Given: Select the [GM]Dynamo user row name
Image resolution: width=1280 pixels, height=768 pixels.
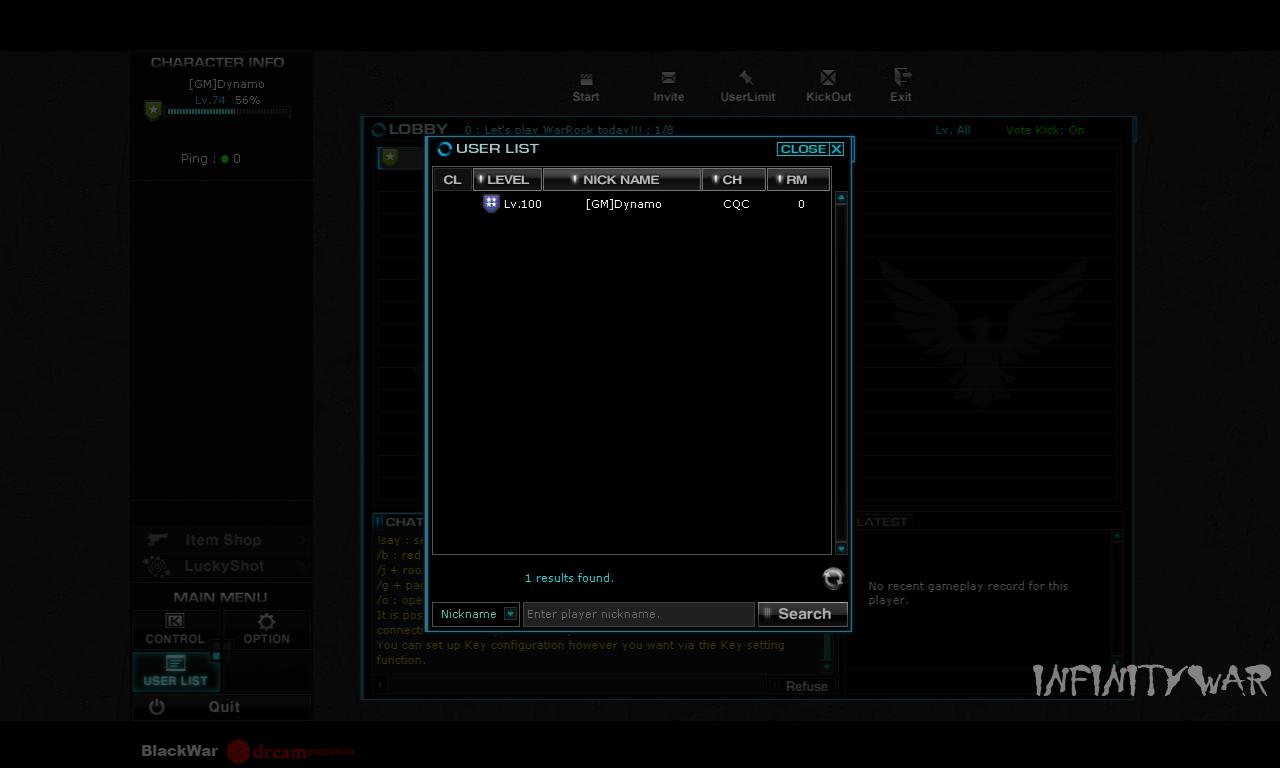Looking at the screenshot, I should [x=623, y=204].
